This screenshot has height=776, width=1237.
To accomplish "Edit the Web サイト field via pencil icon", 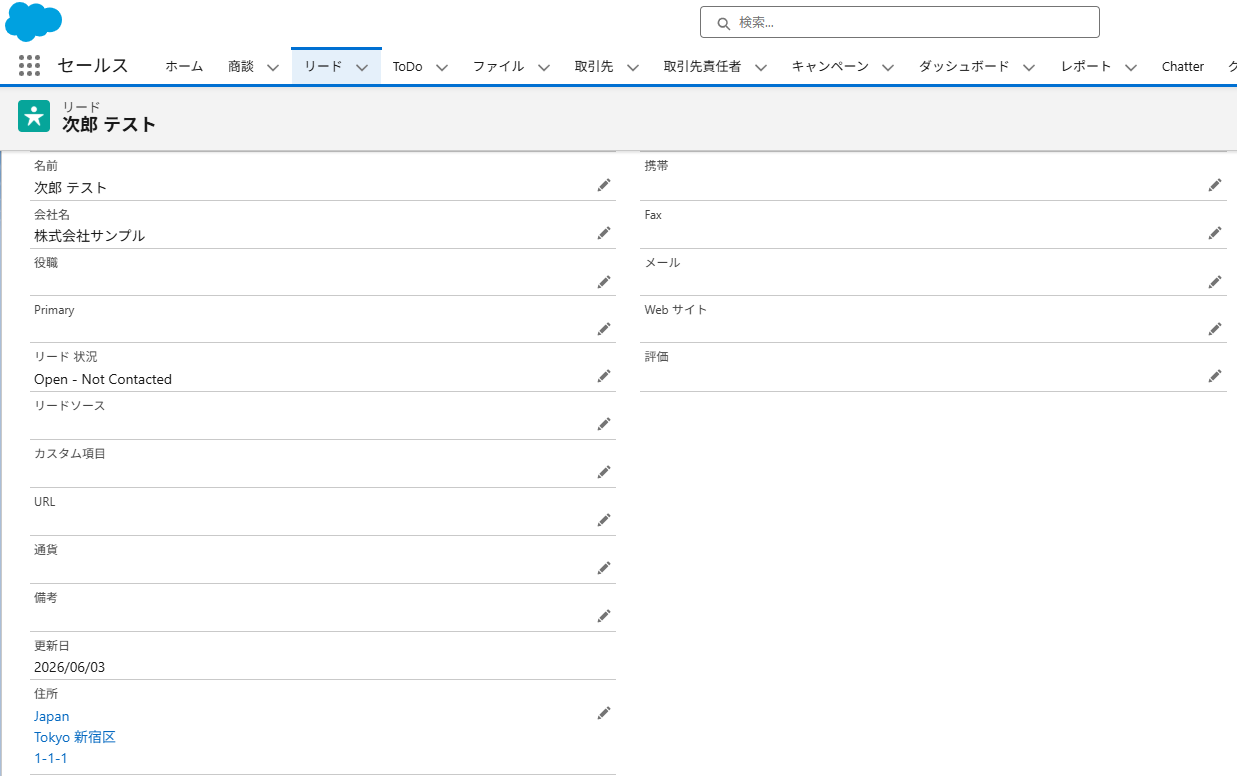I will click(x=1215, y=329).
